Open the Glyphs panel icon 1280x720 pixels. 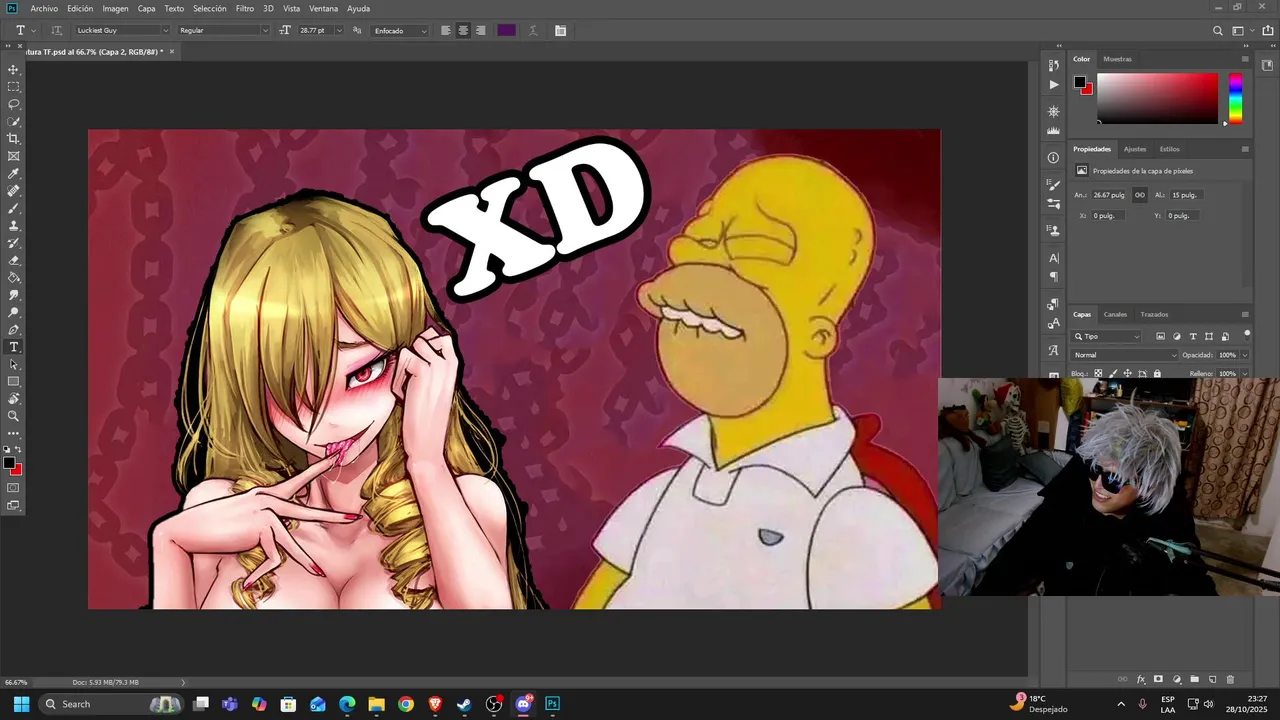(1053, 351)
